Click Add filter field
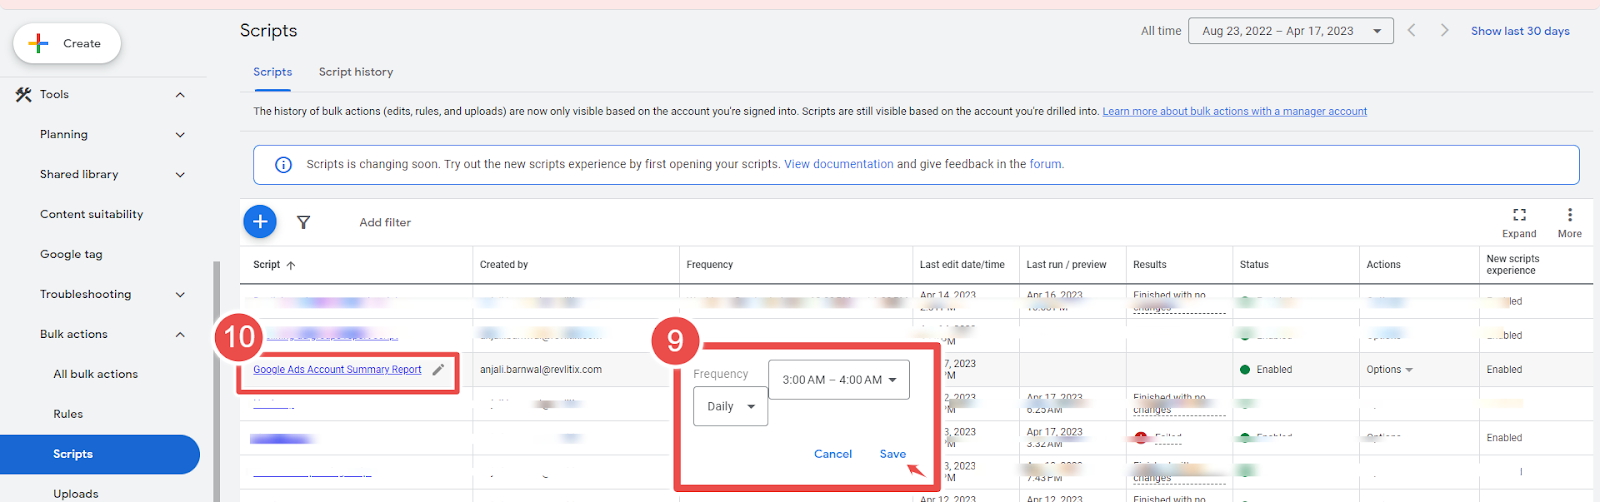Viewport: 1600px width, 502px height. click(385, 222)
